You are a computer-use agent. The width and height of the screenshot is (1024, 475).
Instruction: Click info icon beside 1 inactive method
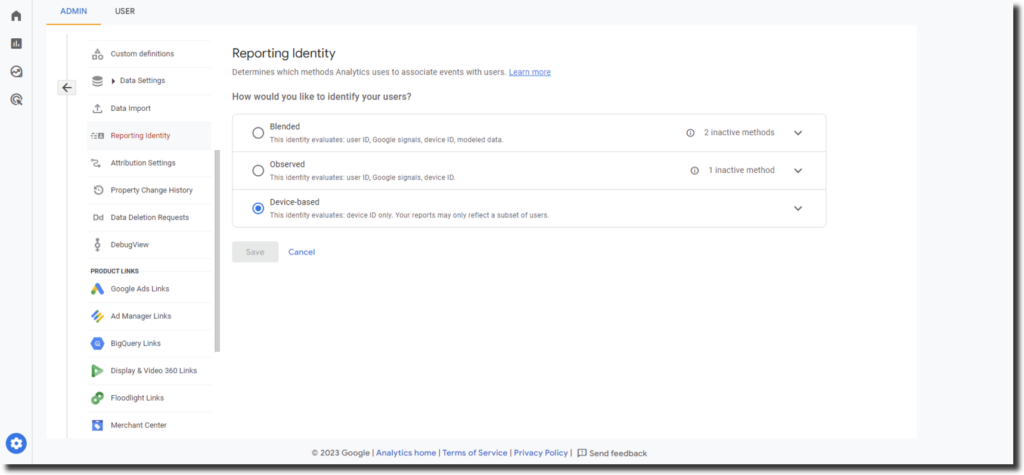pos(695,170)
